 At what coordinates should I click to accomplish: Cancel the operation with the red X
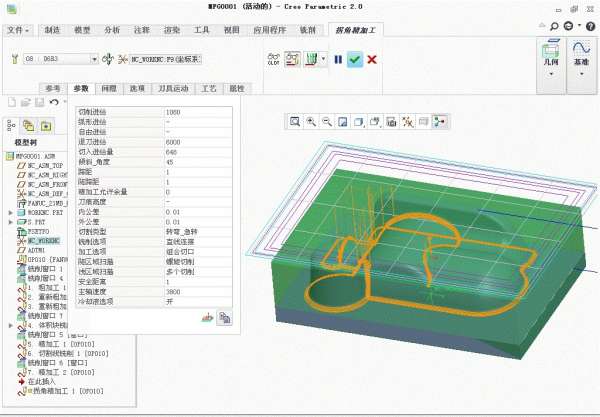pos(372,60)
